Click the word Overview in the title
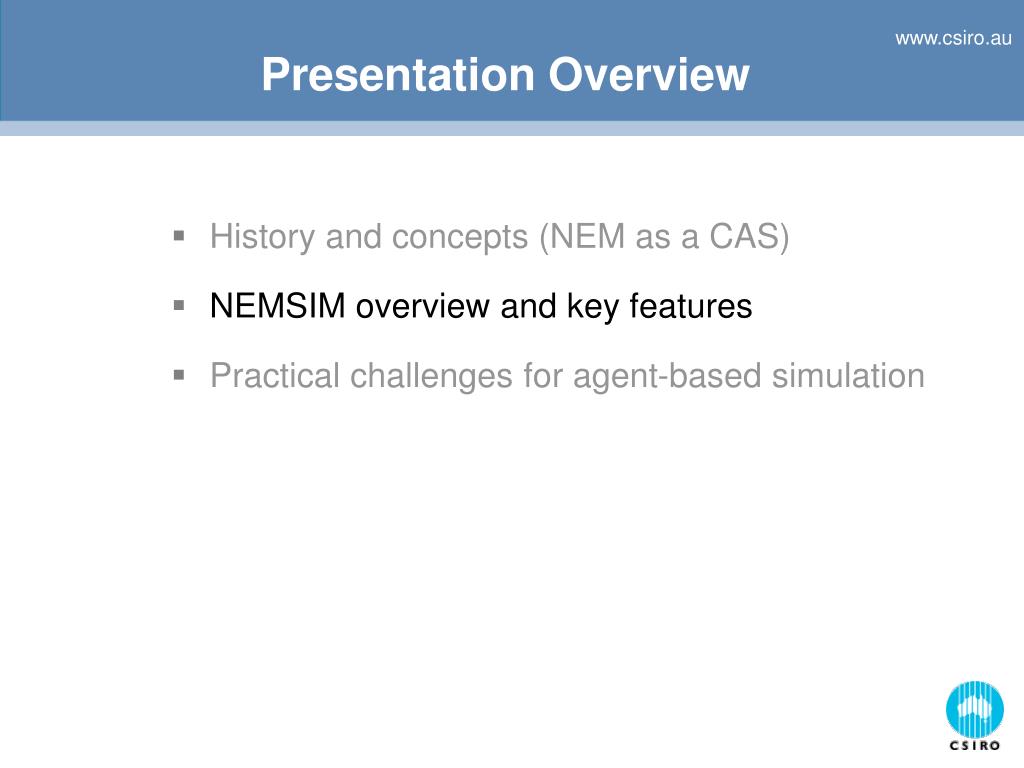Screen dimensions: 1024x768 648,74
